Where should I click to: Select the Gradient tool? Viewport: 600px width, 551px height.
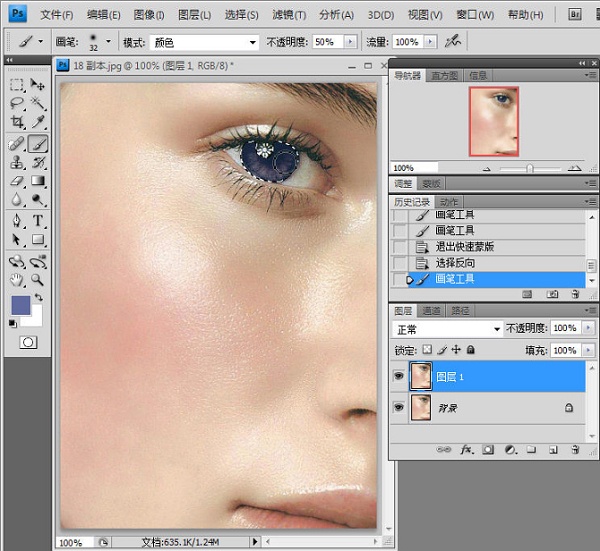click(38, 181)
